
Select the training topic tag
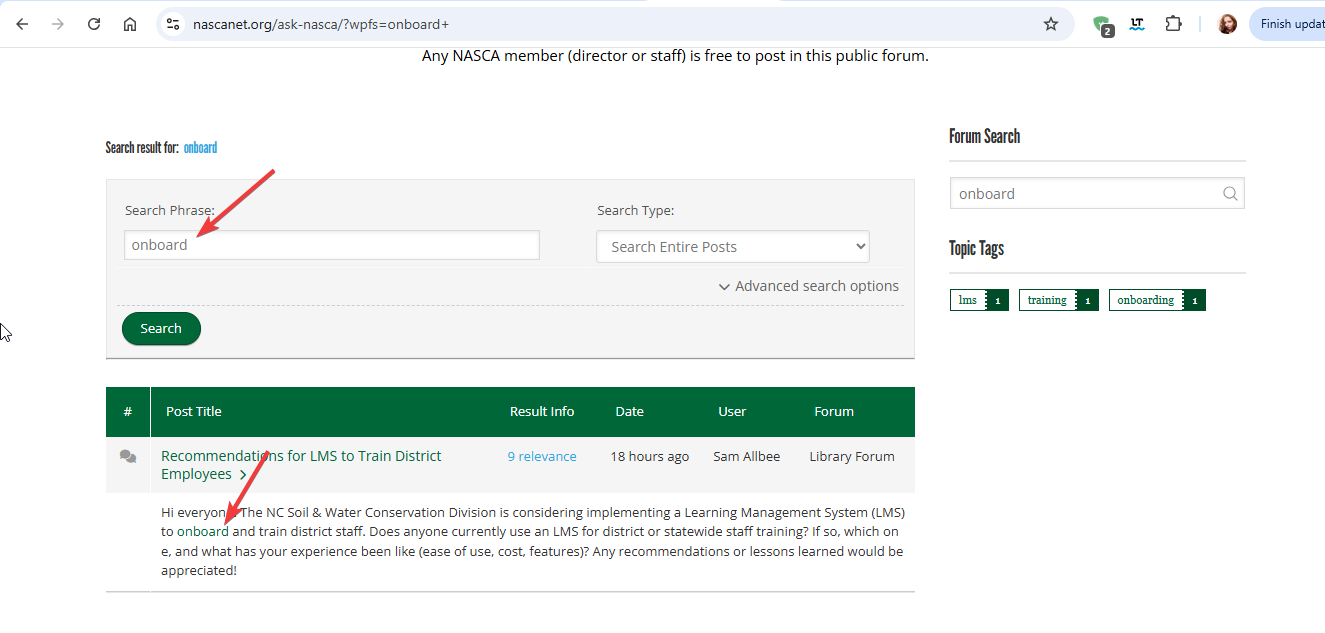(x=1047, y=300)
